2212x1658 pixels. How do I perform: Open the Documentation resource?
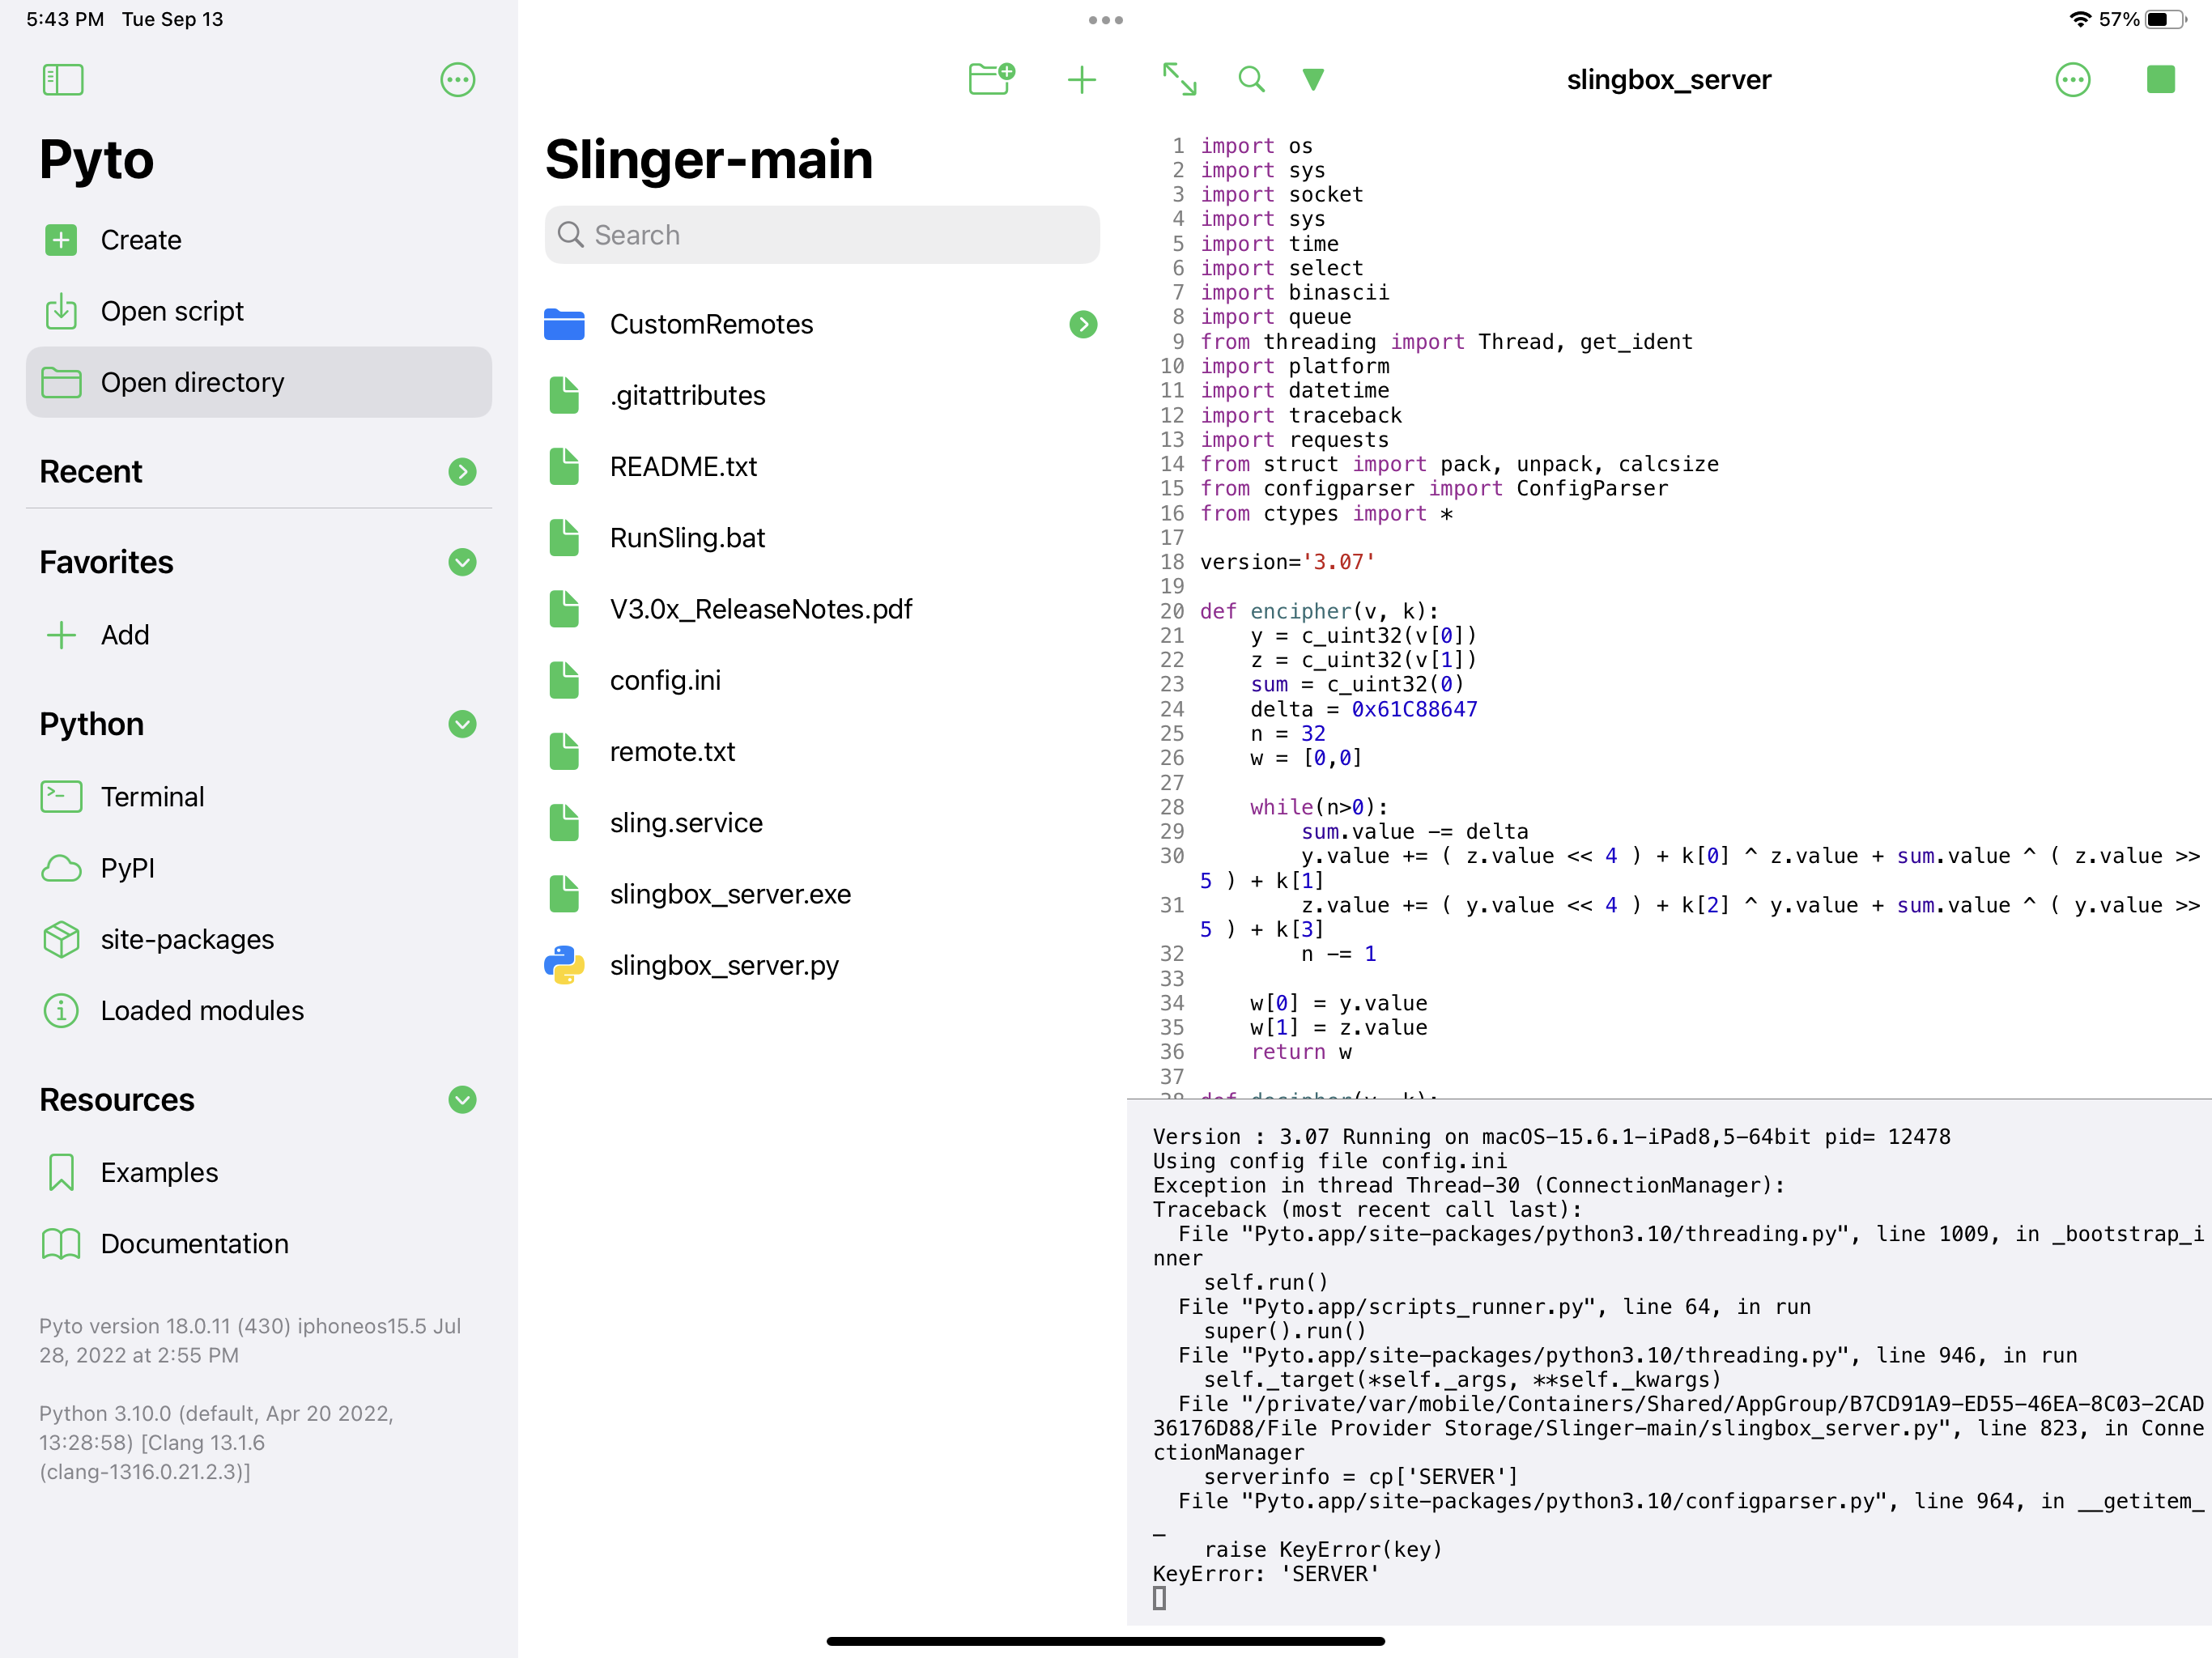click(195, 1243)
